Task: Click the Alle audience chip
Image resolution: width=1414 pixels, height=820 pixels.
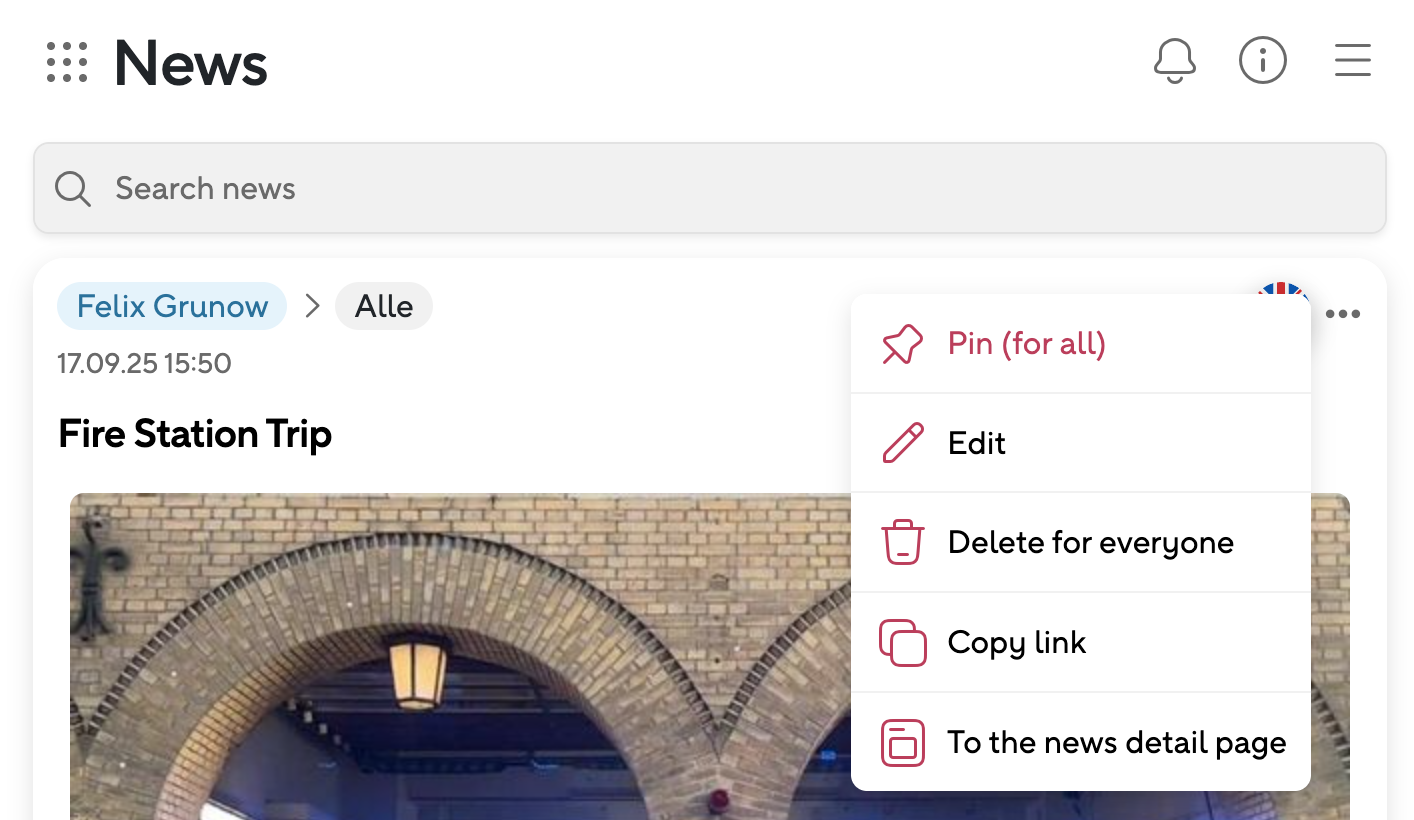Action: (x=384, y=306)
